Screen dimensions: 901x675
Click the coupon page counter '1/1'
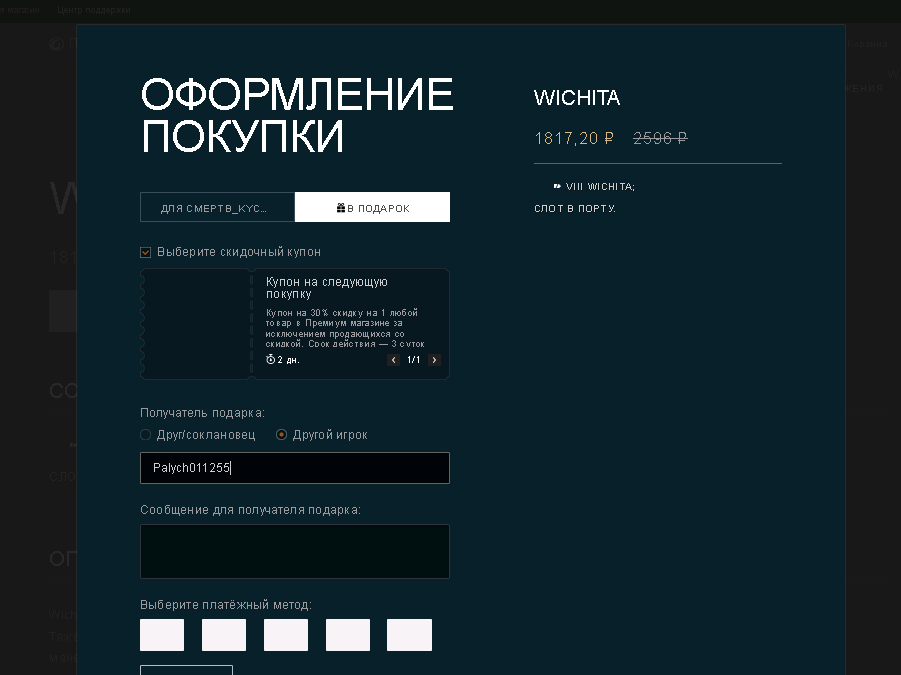[414, 360]
